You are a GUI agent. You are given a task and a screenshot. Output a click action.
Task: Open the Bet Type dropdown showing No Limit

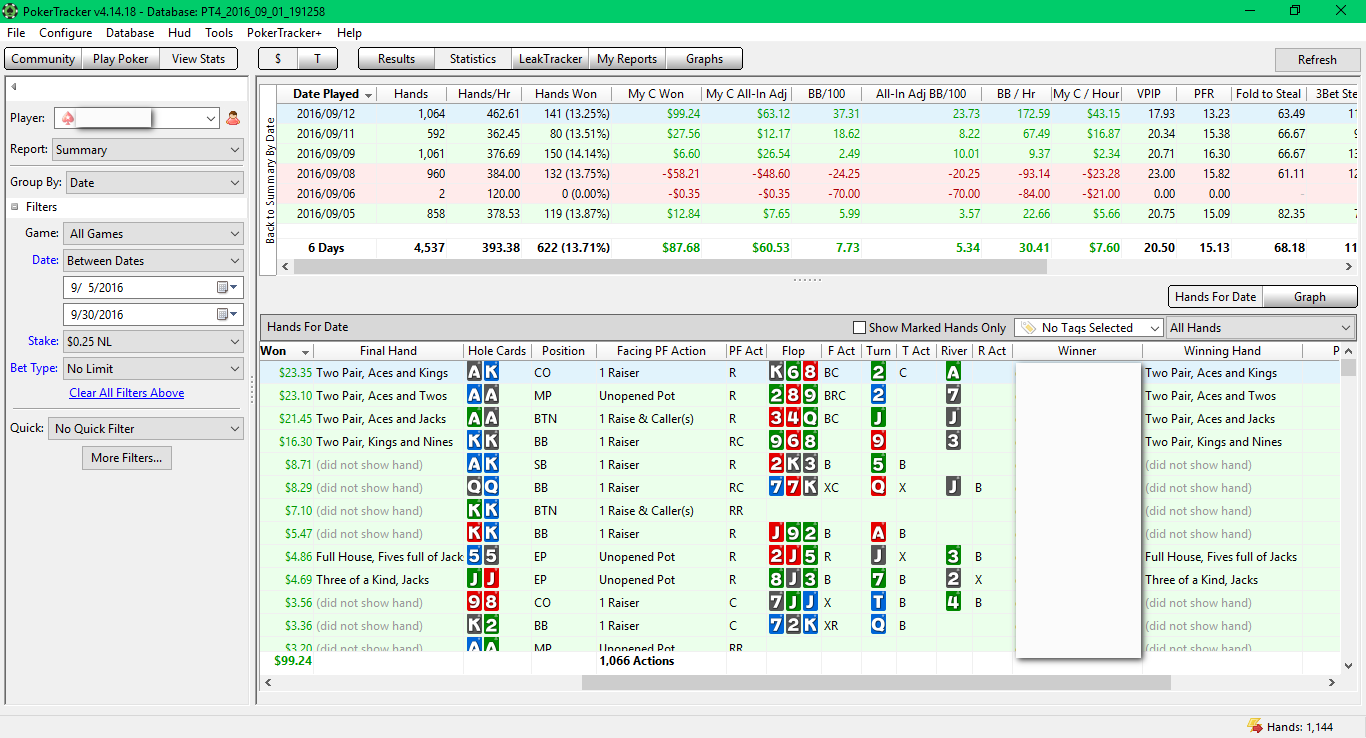[153, 369]
